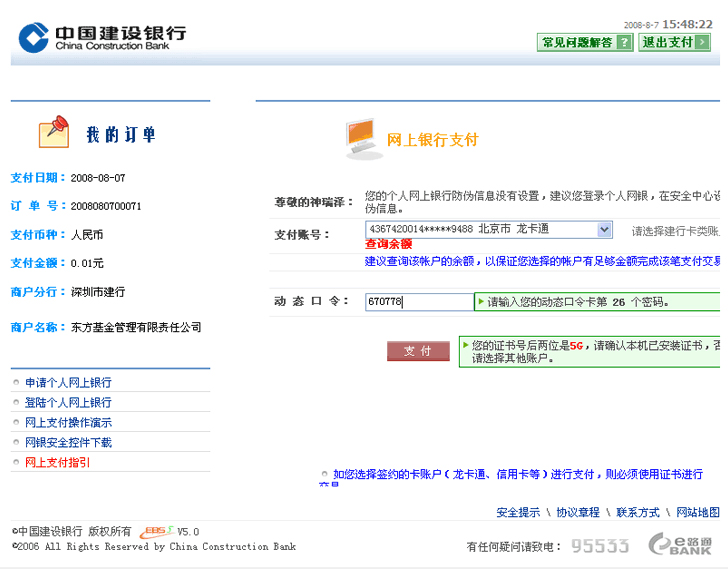The height and width of the screenshot is (569, 728).
Task: Click the 请选择建行卡类账 hint text
Action: tap(676, 231)
